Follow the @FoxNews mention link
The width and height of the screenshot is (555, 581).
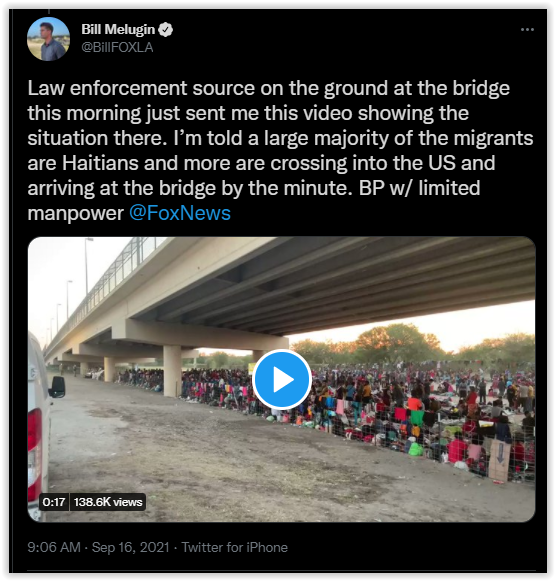pyautogui.click(x=180, y=213)
